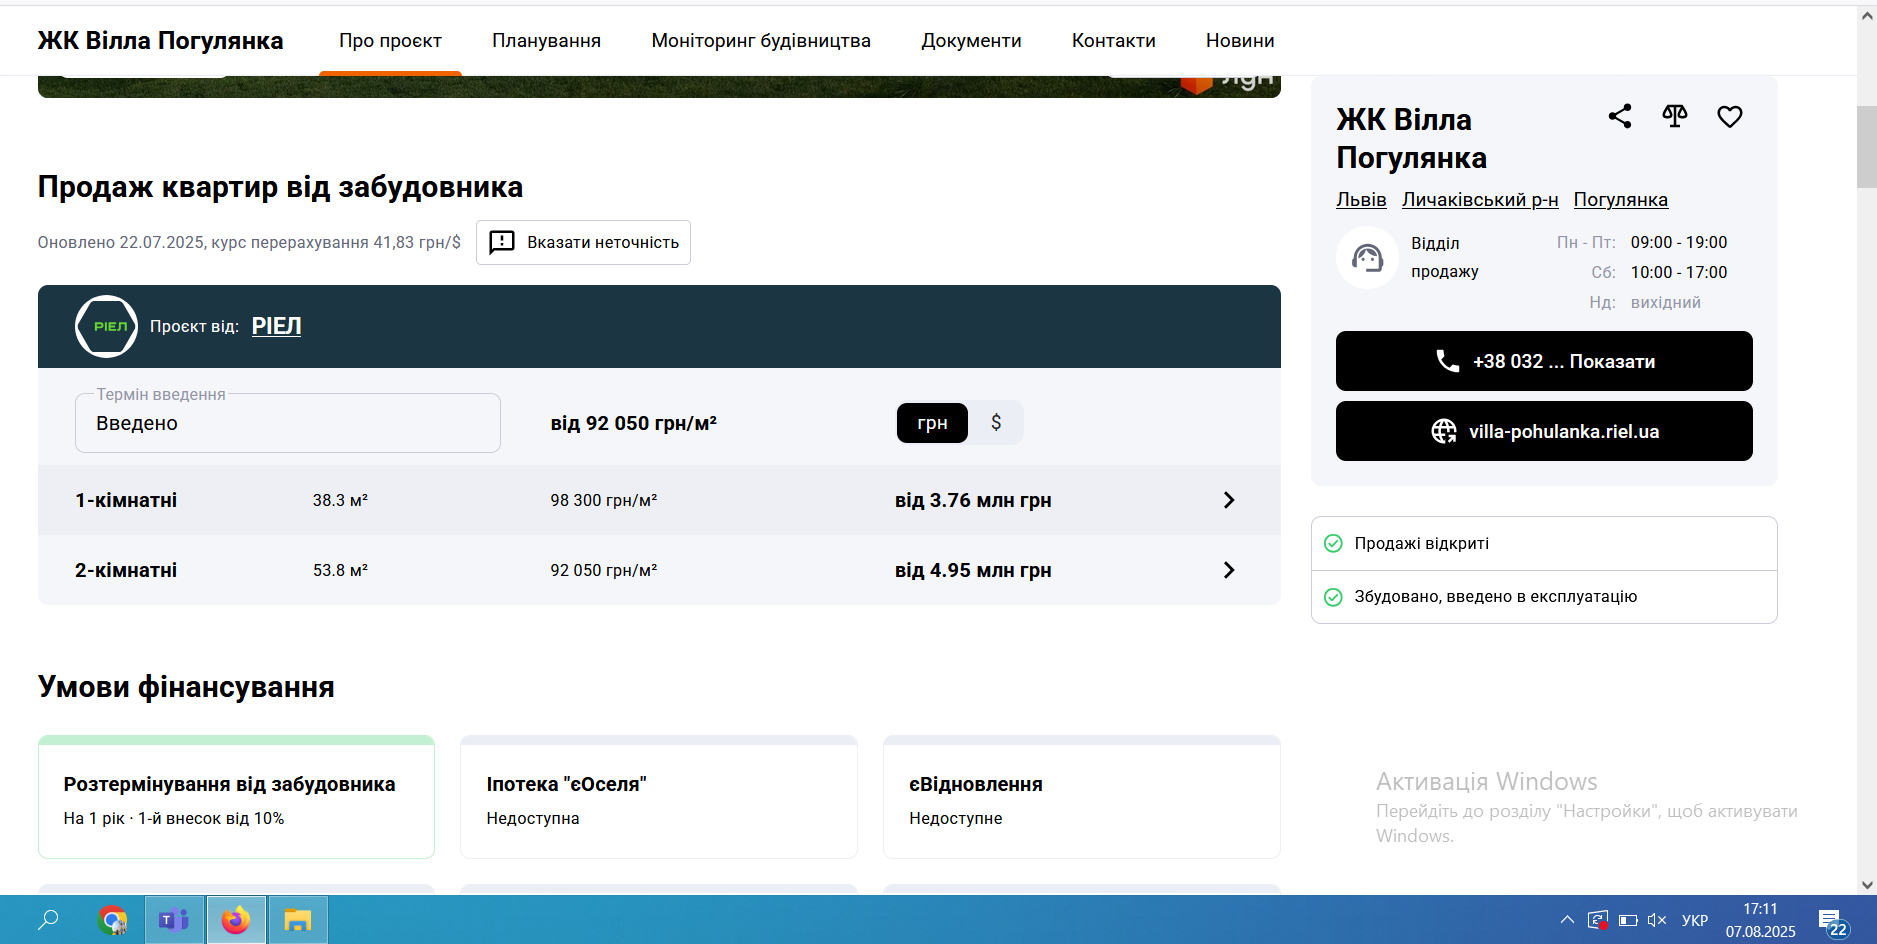Screen dimensions: 1877x944
Task: Click the Продажі відкриті status
Action: 1422,543
